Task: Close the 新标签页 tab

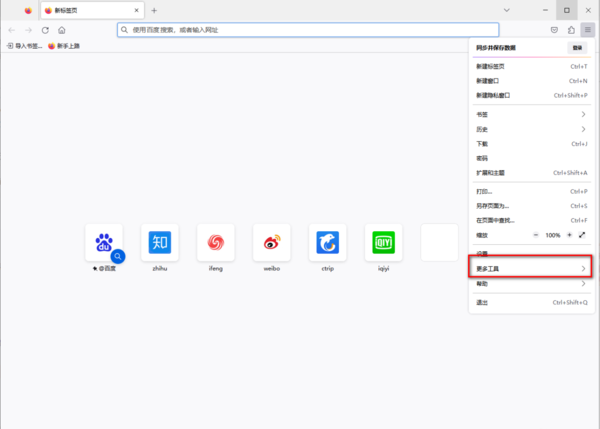Action: 137,10
